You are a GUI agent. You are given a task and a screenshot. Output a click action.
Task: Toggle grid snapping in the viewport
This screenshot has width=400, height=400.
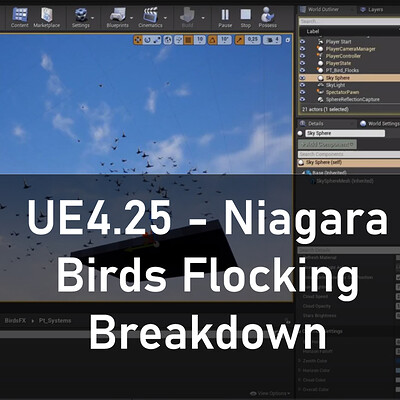click(188, 40)
